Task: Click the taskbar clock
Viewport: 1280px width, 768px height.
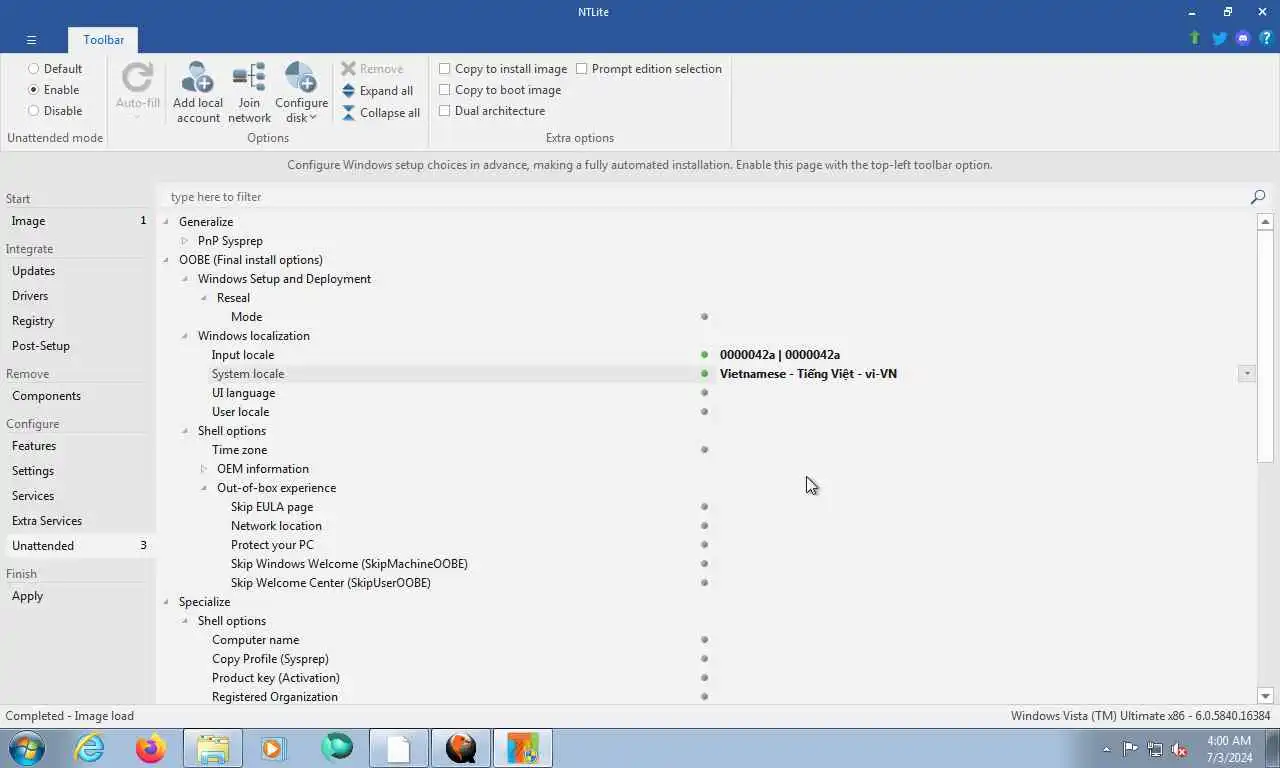Action: (1229, 749)
